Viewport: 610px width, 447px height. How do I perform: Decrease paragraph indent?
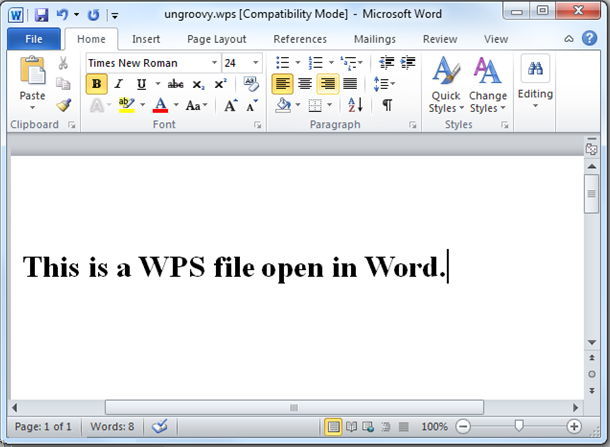pos(387,62)
